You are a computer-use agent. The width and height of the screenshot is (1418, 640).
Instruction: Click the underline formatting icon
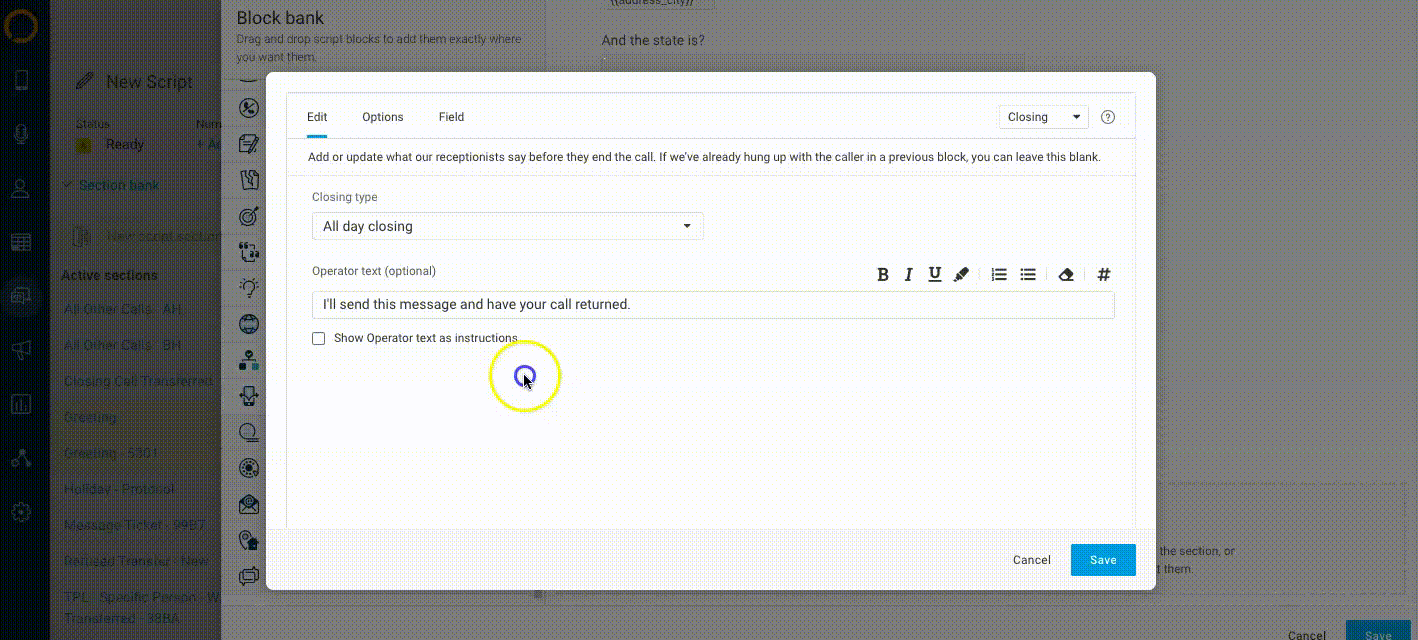(x=935, y=275)
